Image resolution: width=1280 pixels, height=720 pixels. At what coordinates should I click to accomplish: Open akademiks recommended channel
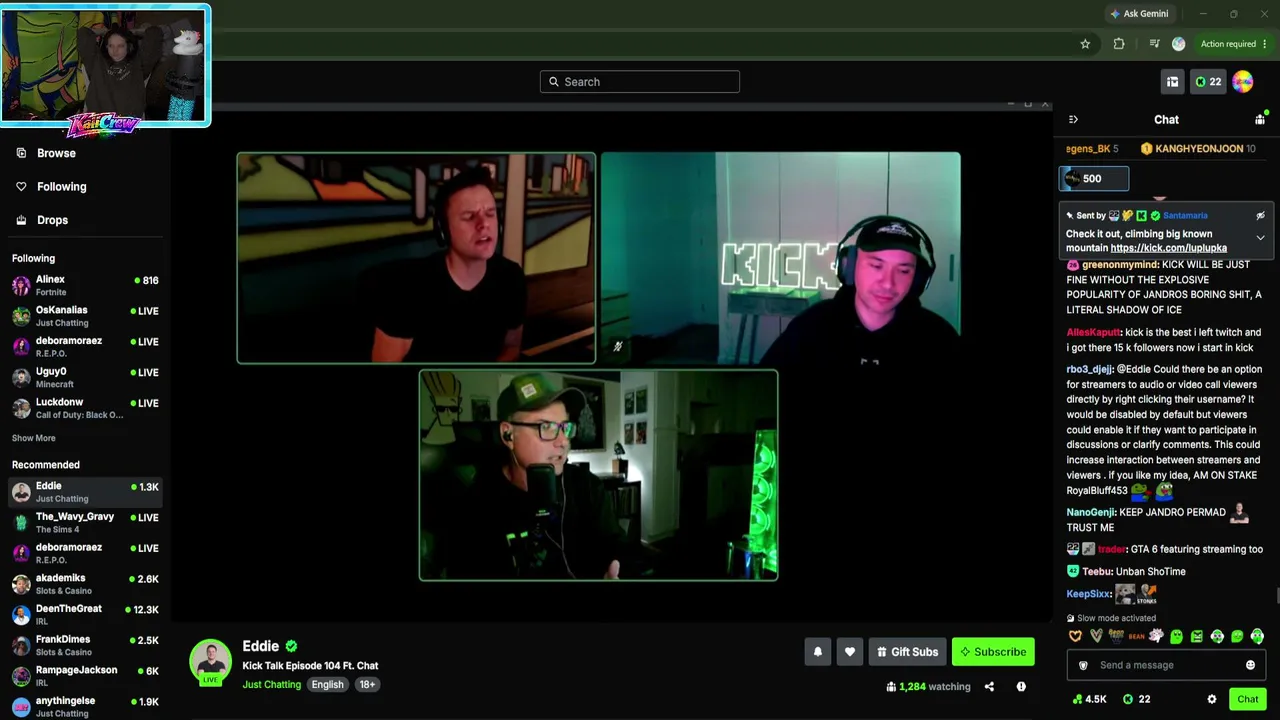pos(84,584)
